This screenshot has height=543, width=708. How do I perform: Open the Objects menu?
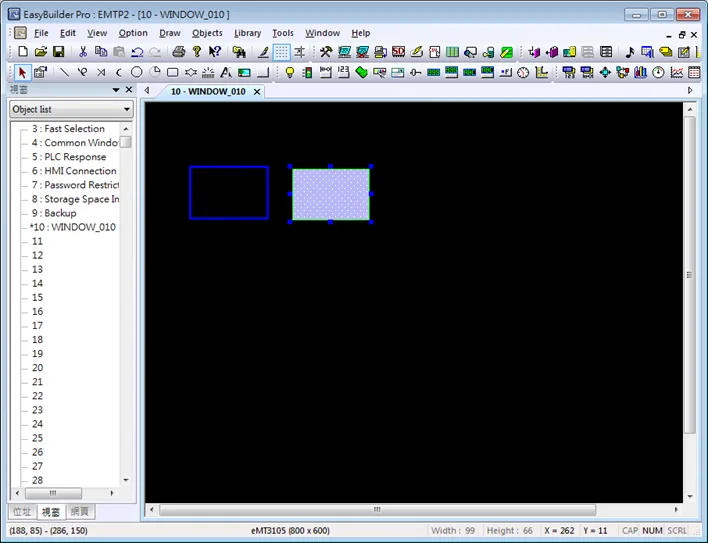click(207, 33)
